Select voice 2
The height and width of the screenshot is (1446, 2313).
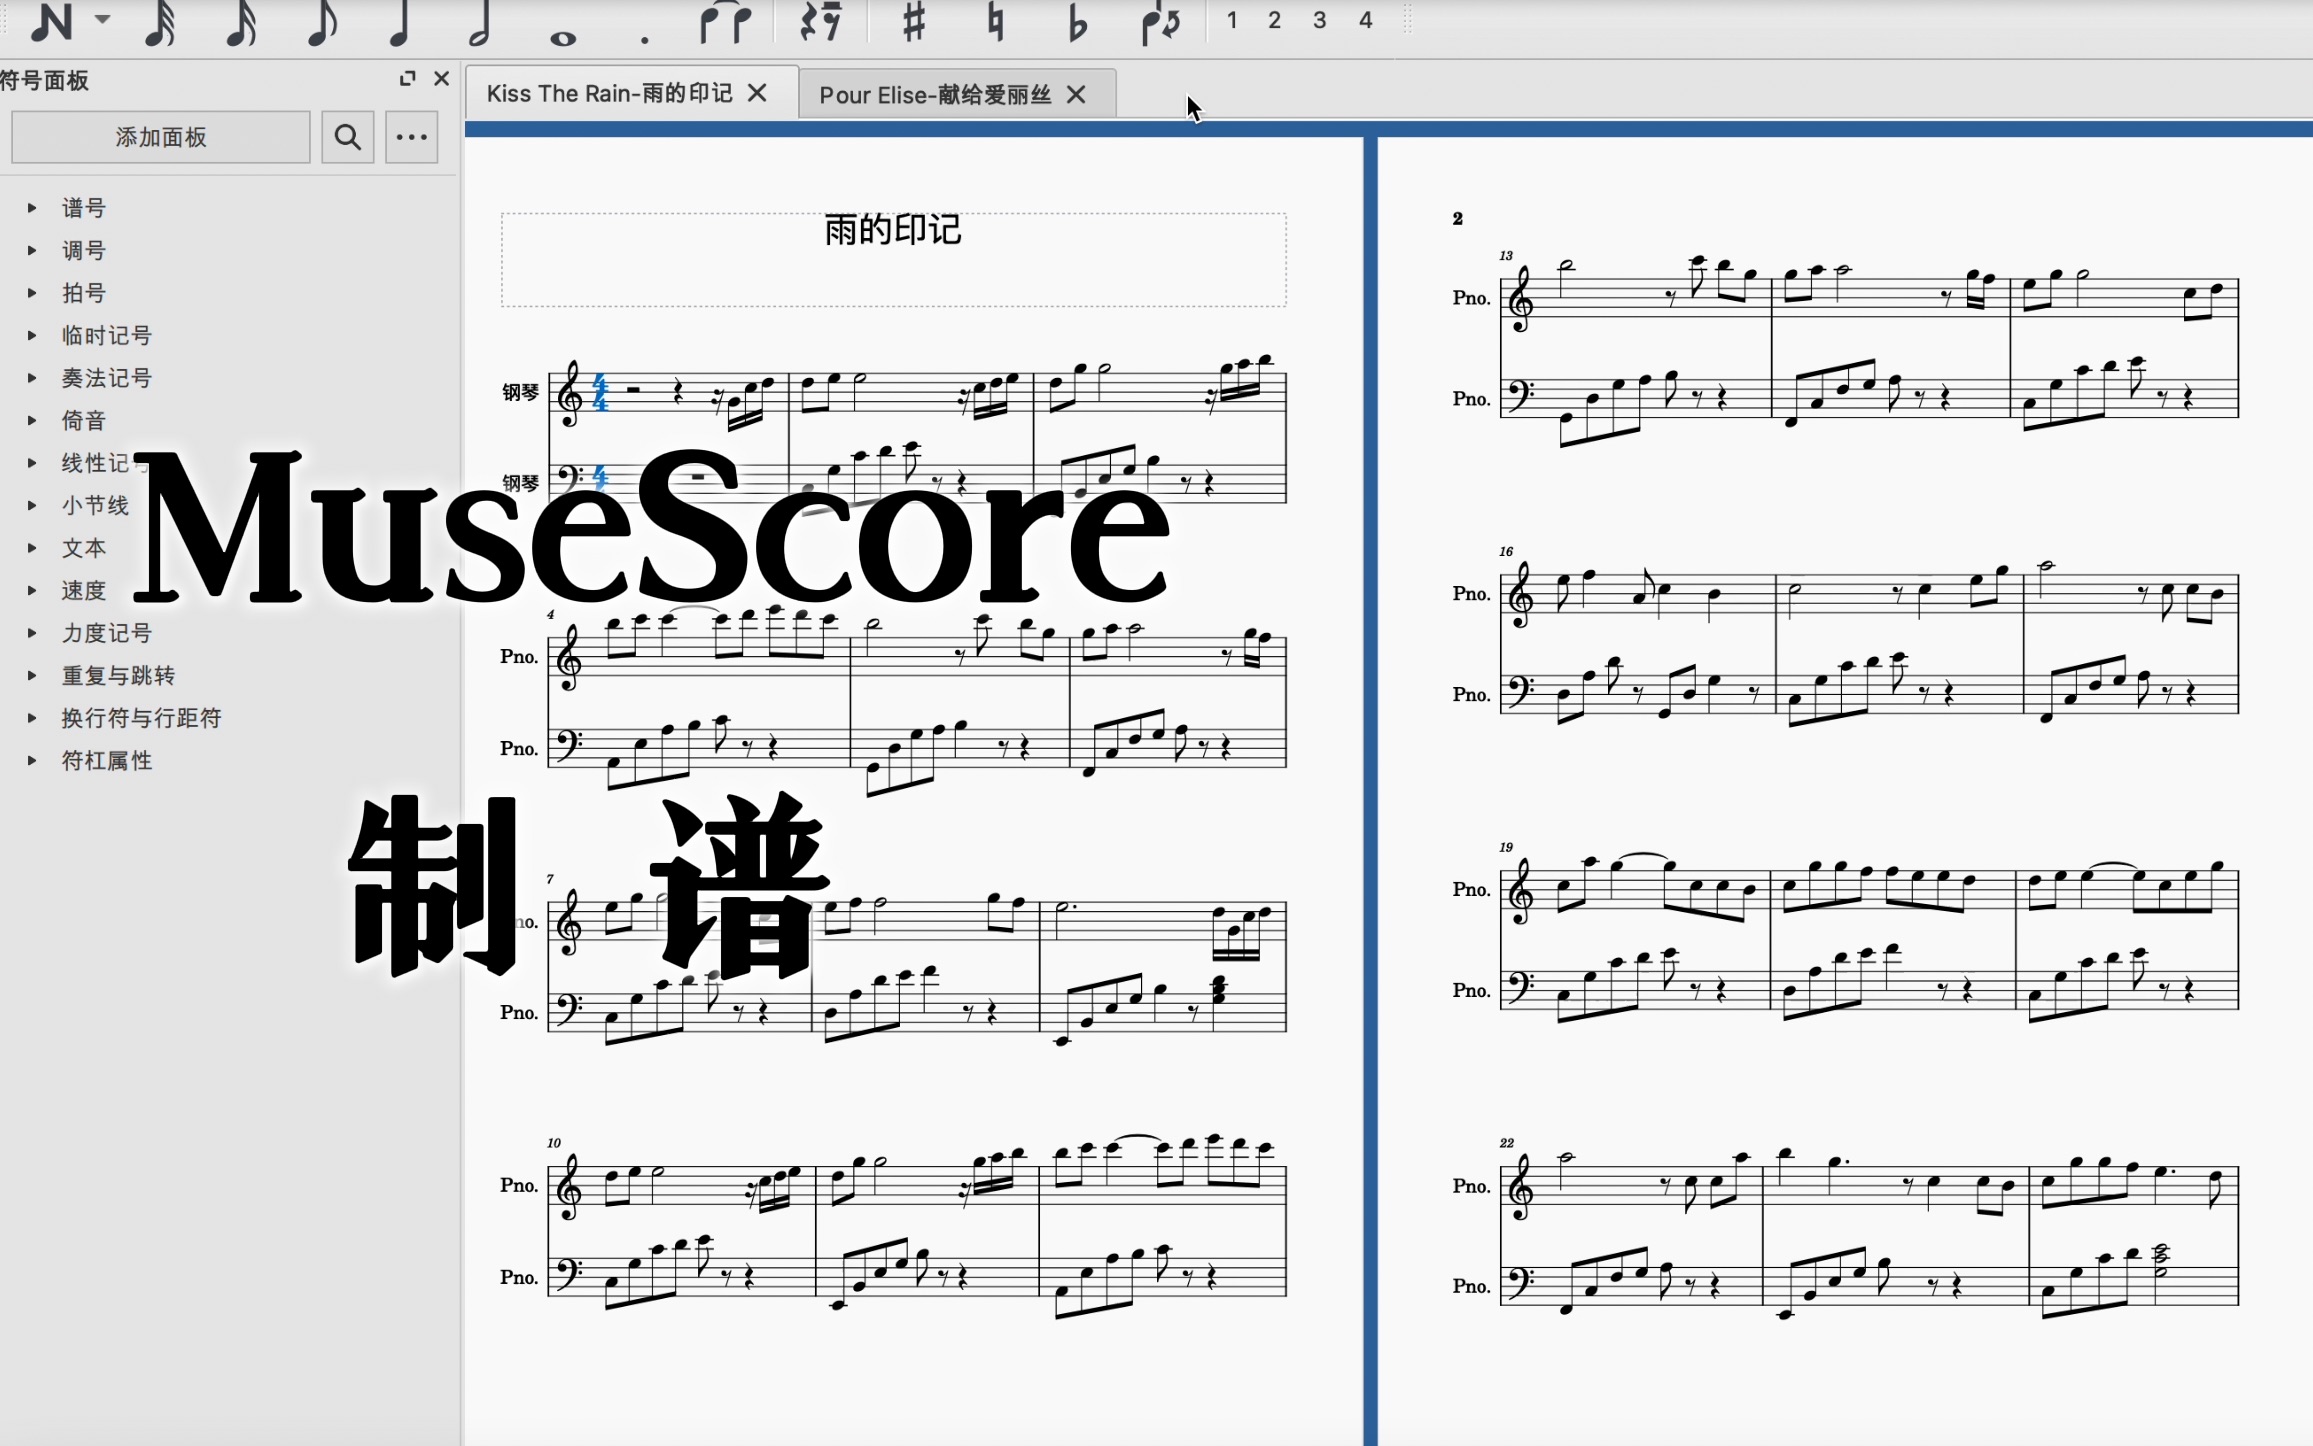pos(1274,20)
